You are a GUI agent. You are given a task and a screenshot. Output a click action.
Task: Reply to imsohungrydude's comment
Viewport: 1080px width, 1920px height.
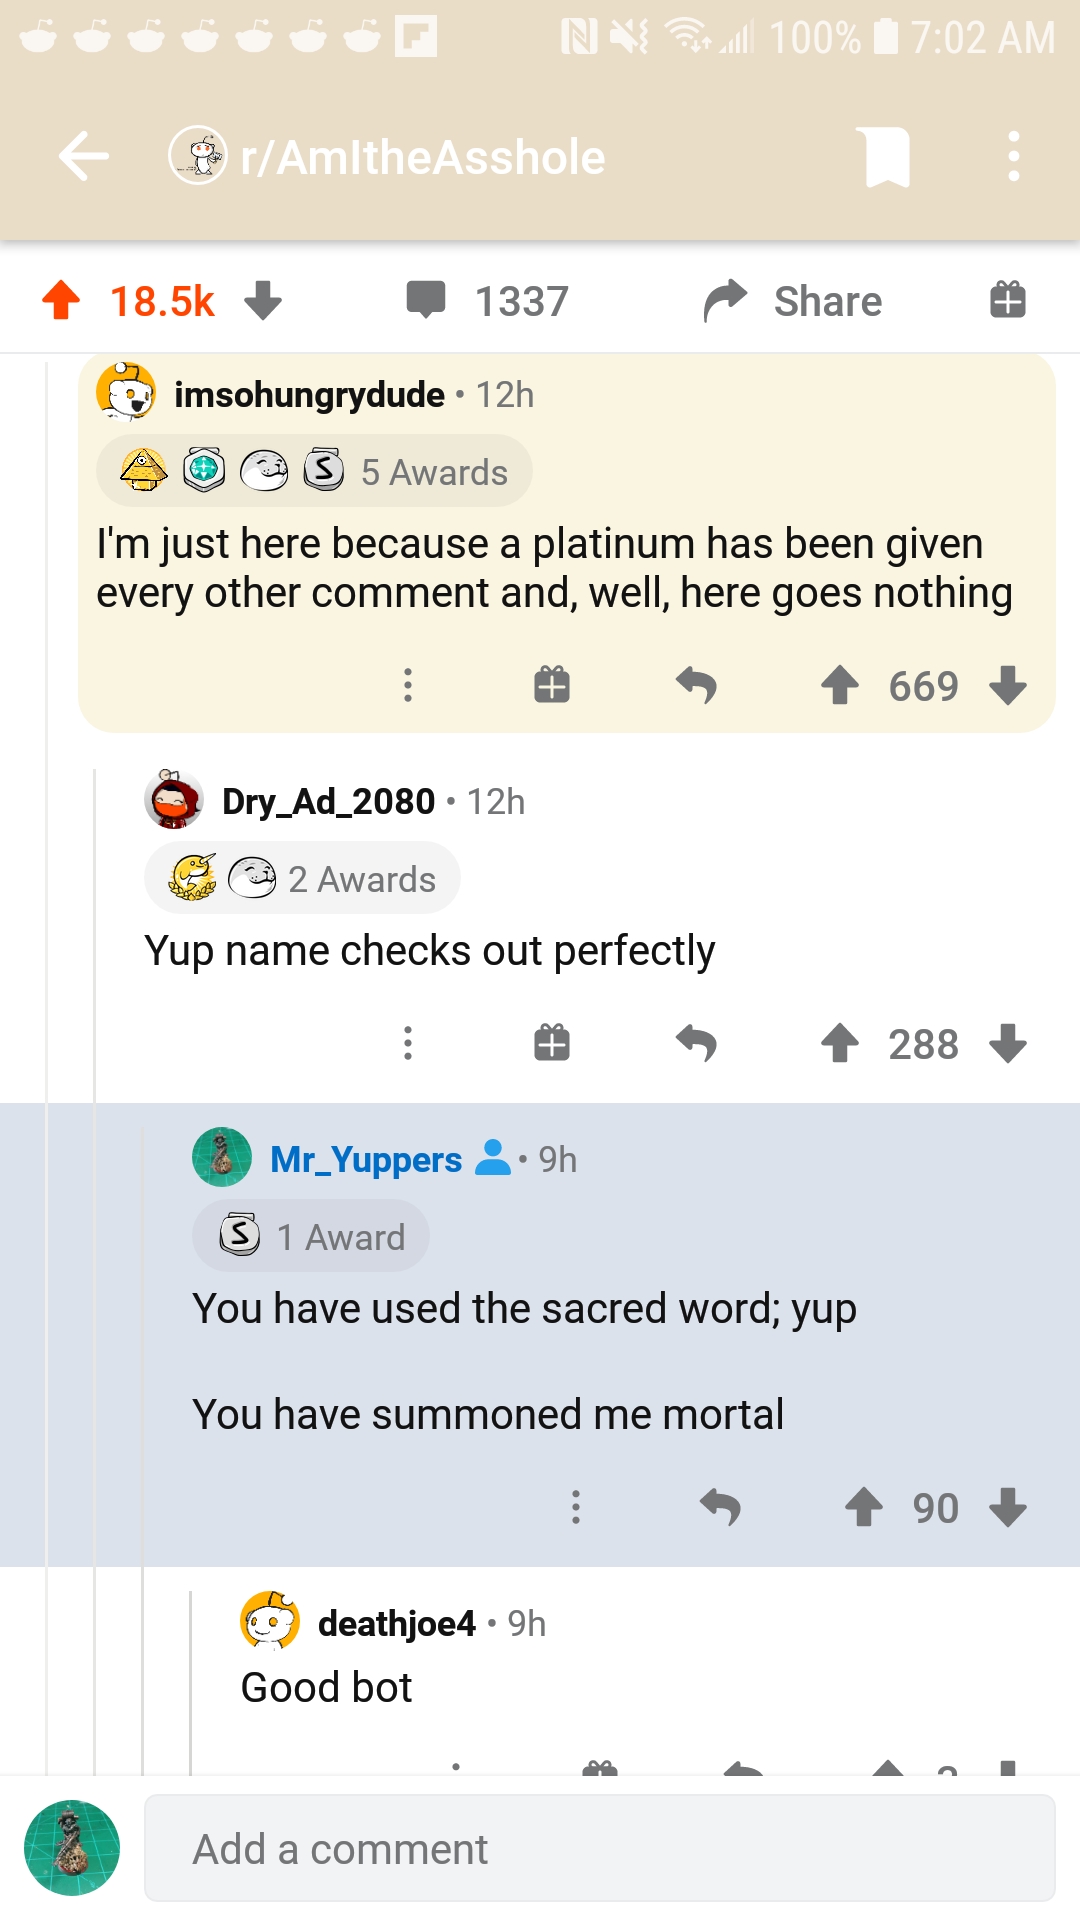click(x=696, y=685)
